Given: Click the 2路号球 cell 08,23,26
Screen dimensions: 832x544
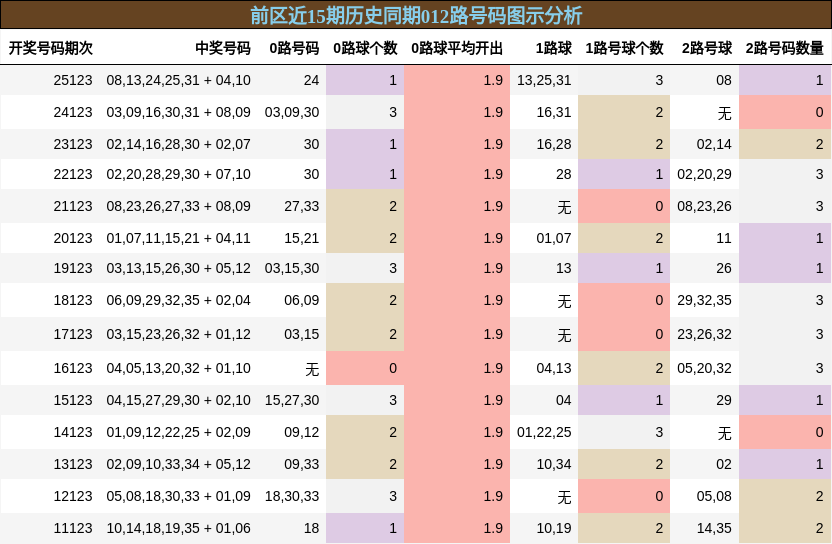Looking at the screenshot, I should [x=704, y=206].
